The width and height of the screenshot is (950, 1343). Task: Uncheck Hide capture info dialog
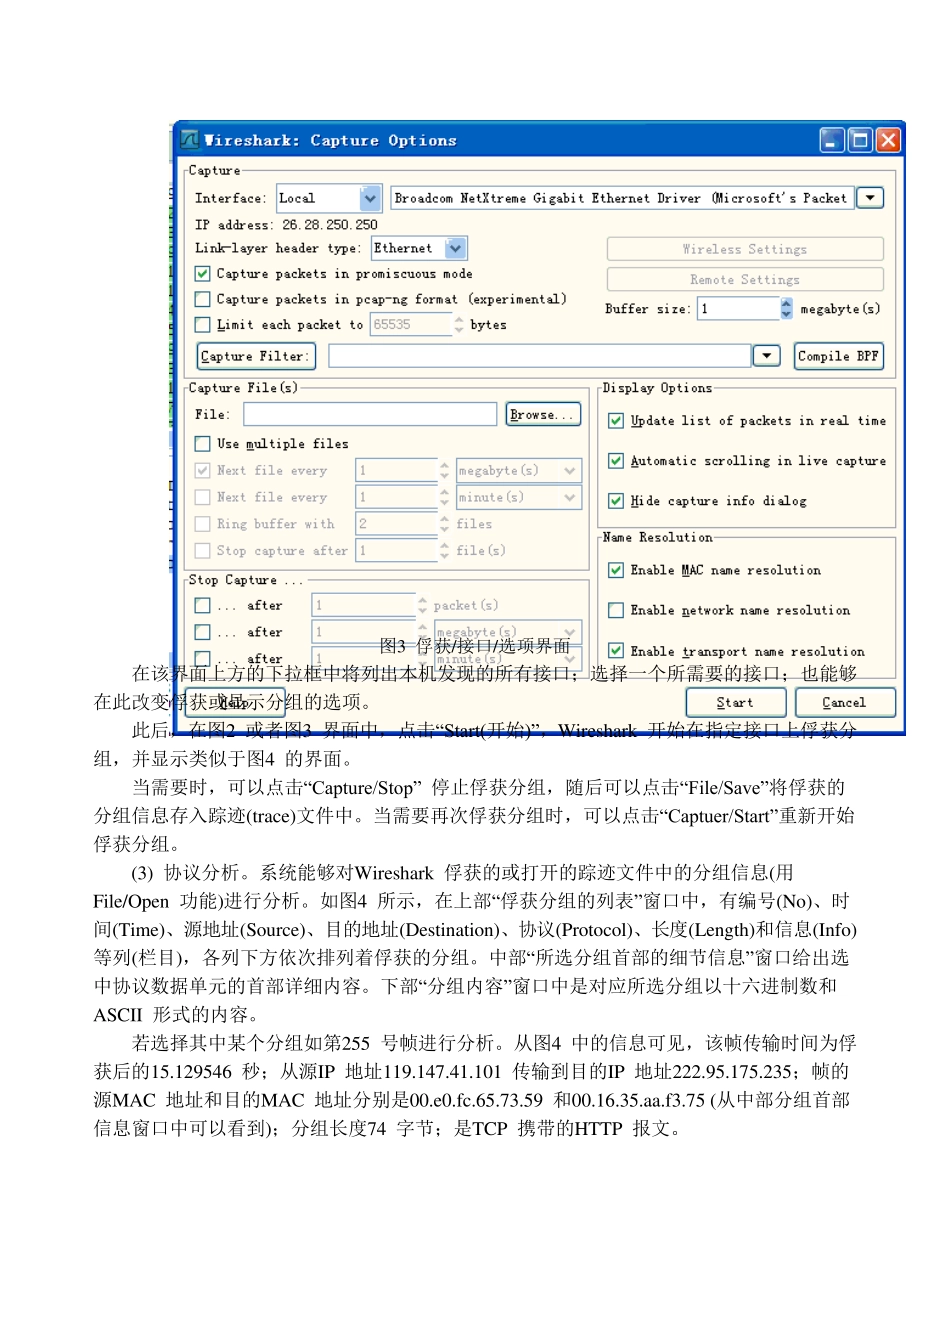616,501
